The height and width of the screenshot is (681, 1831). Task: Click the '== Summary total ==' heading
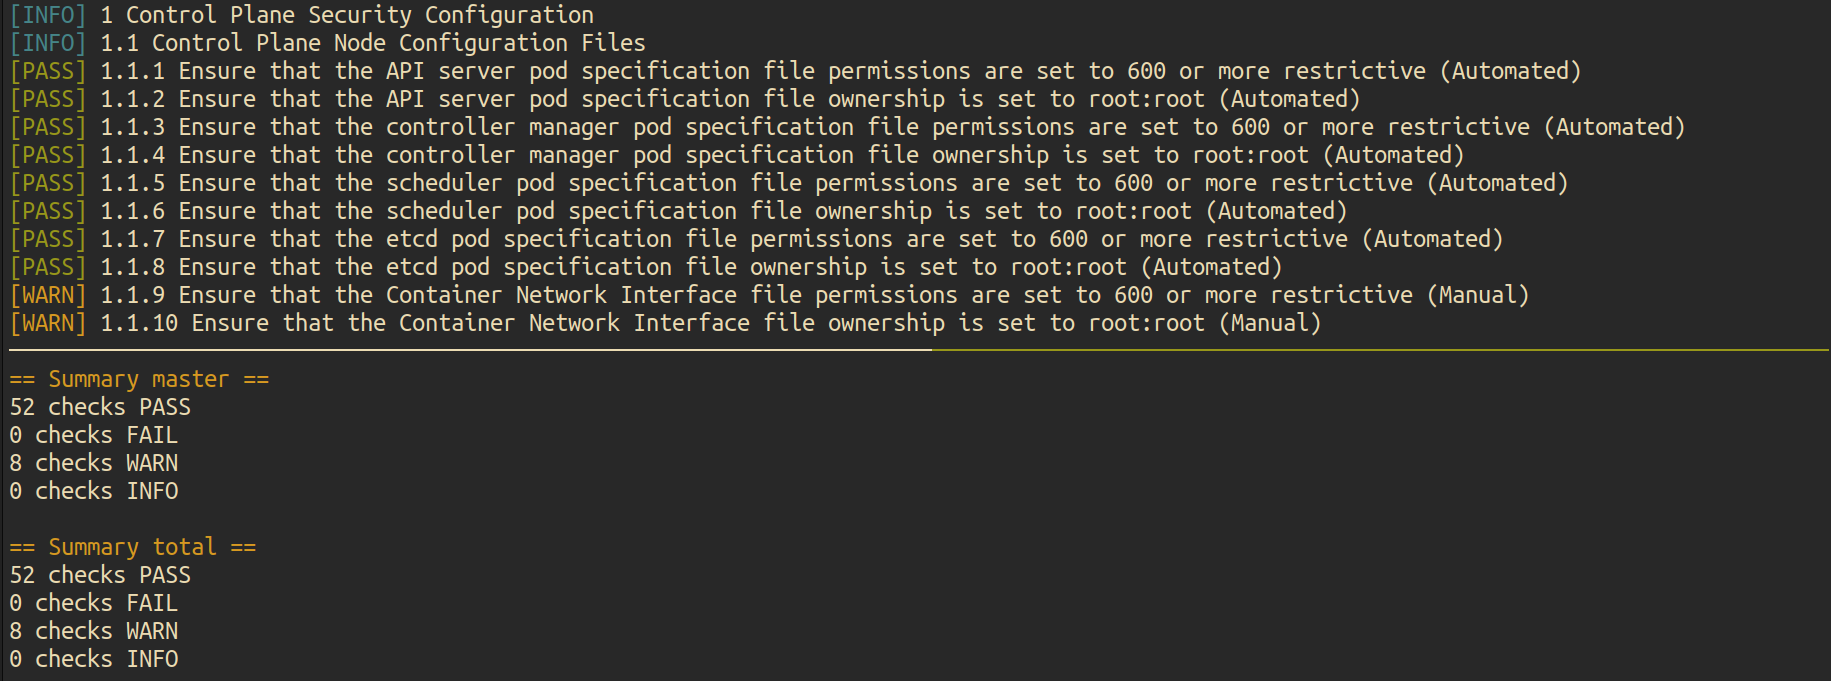133,547
